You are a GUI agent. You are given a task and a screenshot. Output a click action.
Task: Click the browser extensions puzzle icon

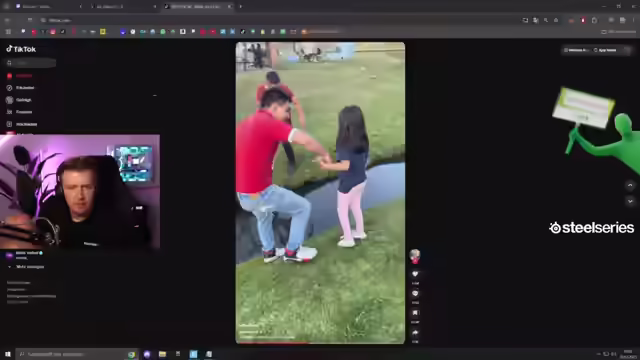coord(594,20)
